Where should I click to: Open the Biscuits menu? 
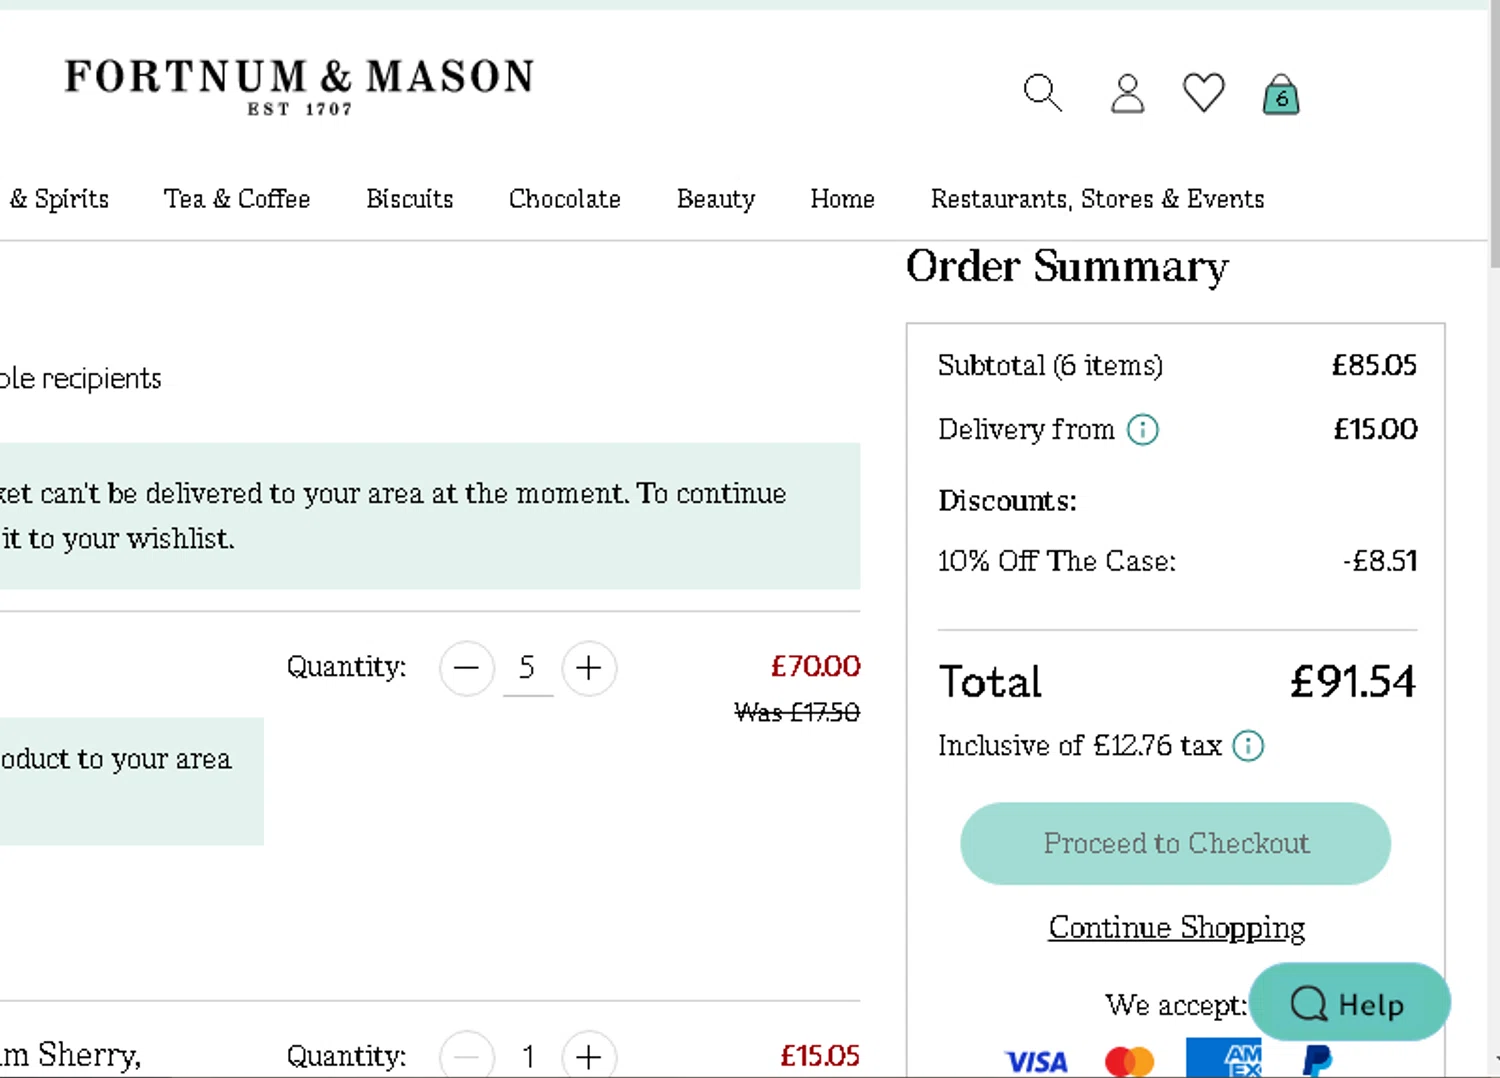click(410, 199)
